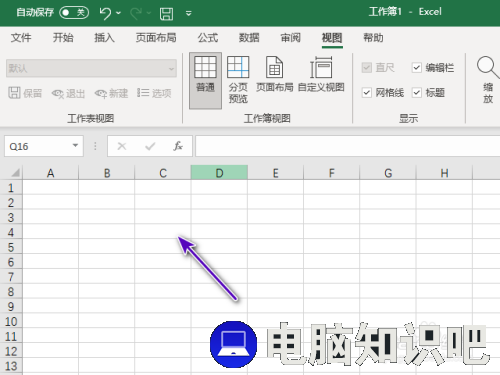Click the 退出 sheet view button

[x=68, y=93]
